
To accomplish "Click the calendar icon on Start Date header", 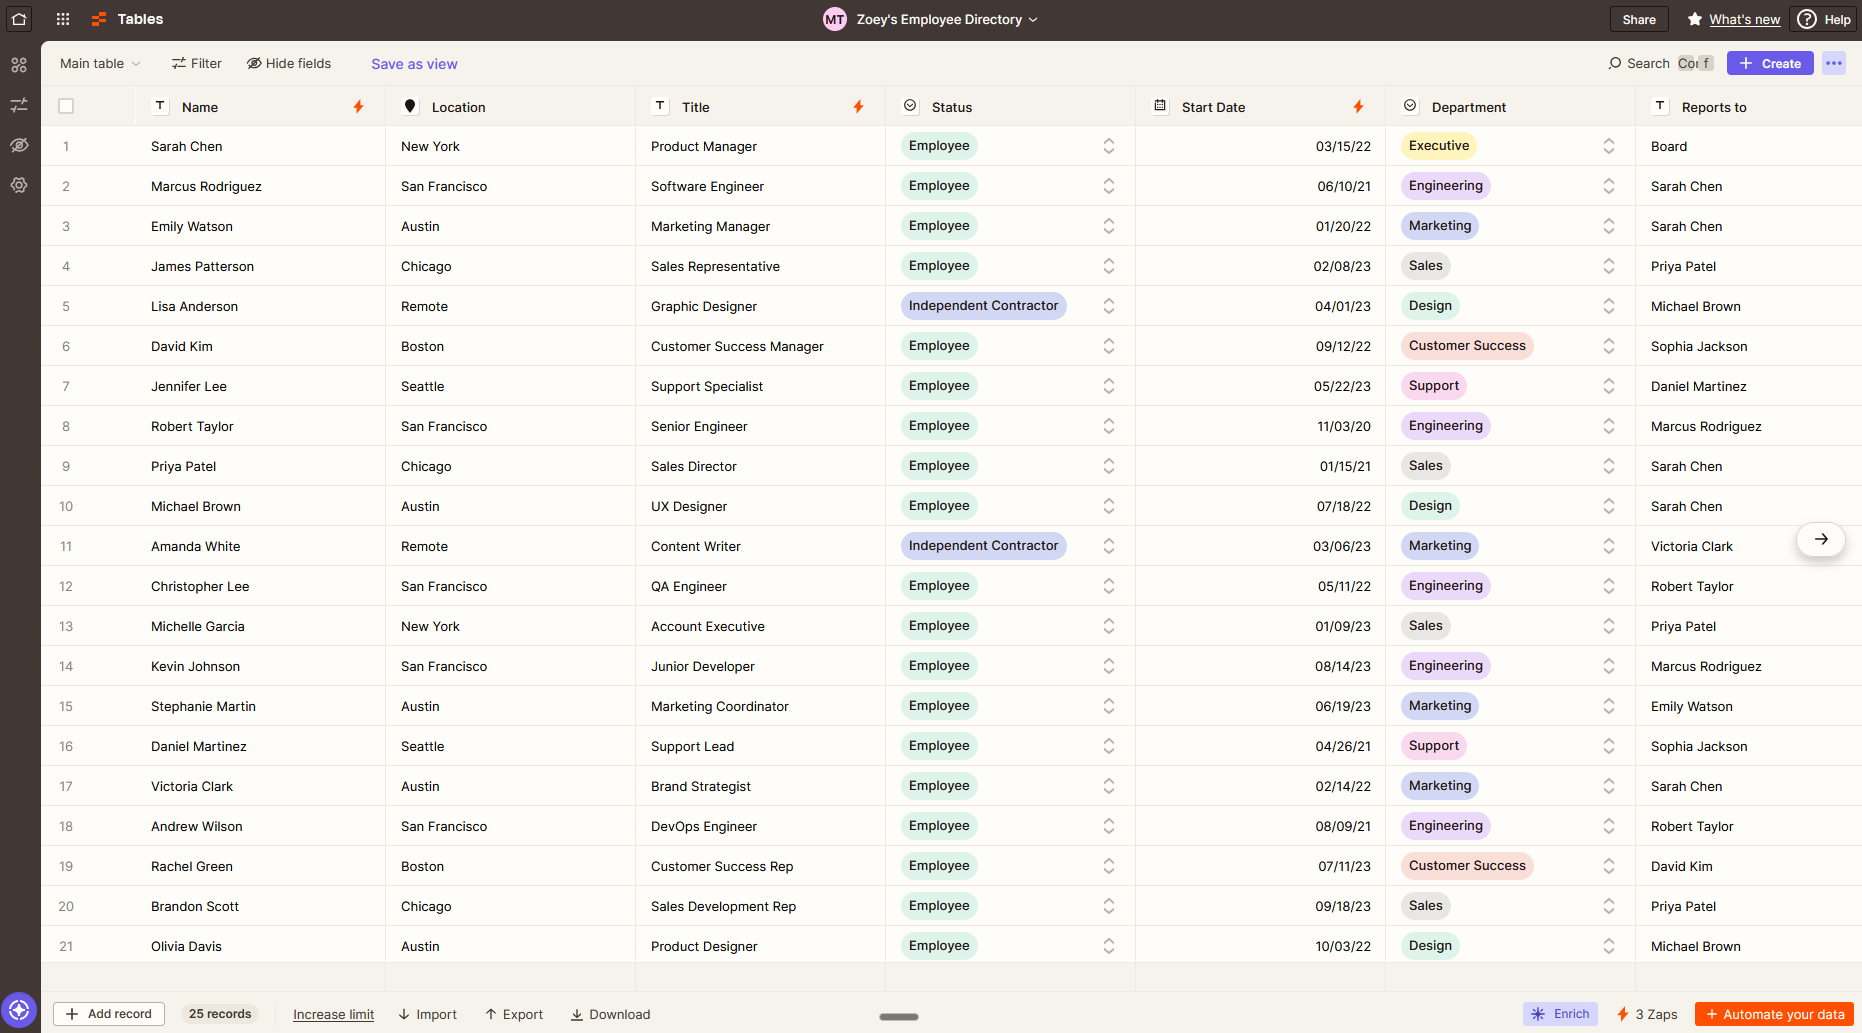I will [x=1159, y=106].
